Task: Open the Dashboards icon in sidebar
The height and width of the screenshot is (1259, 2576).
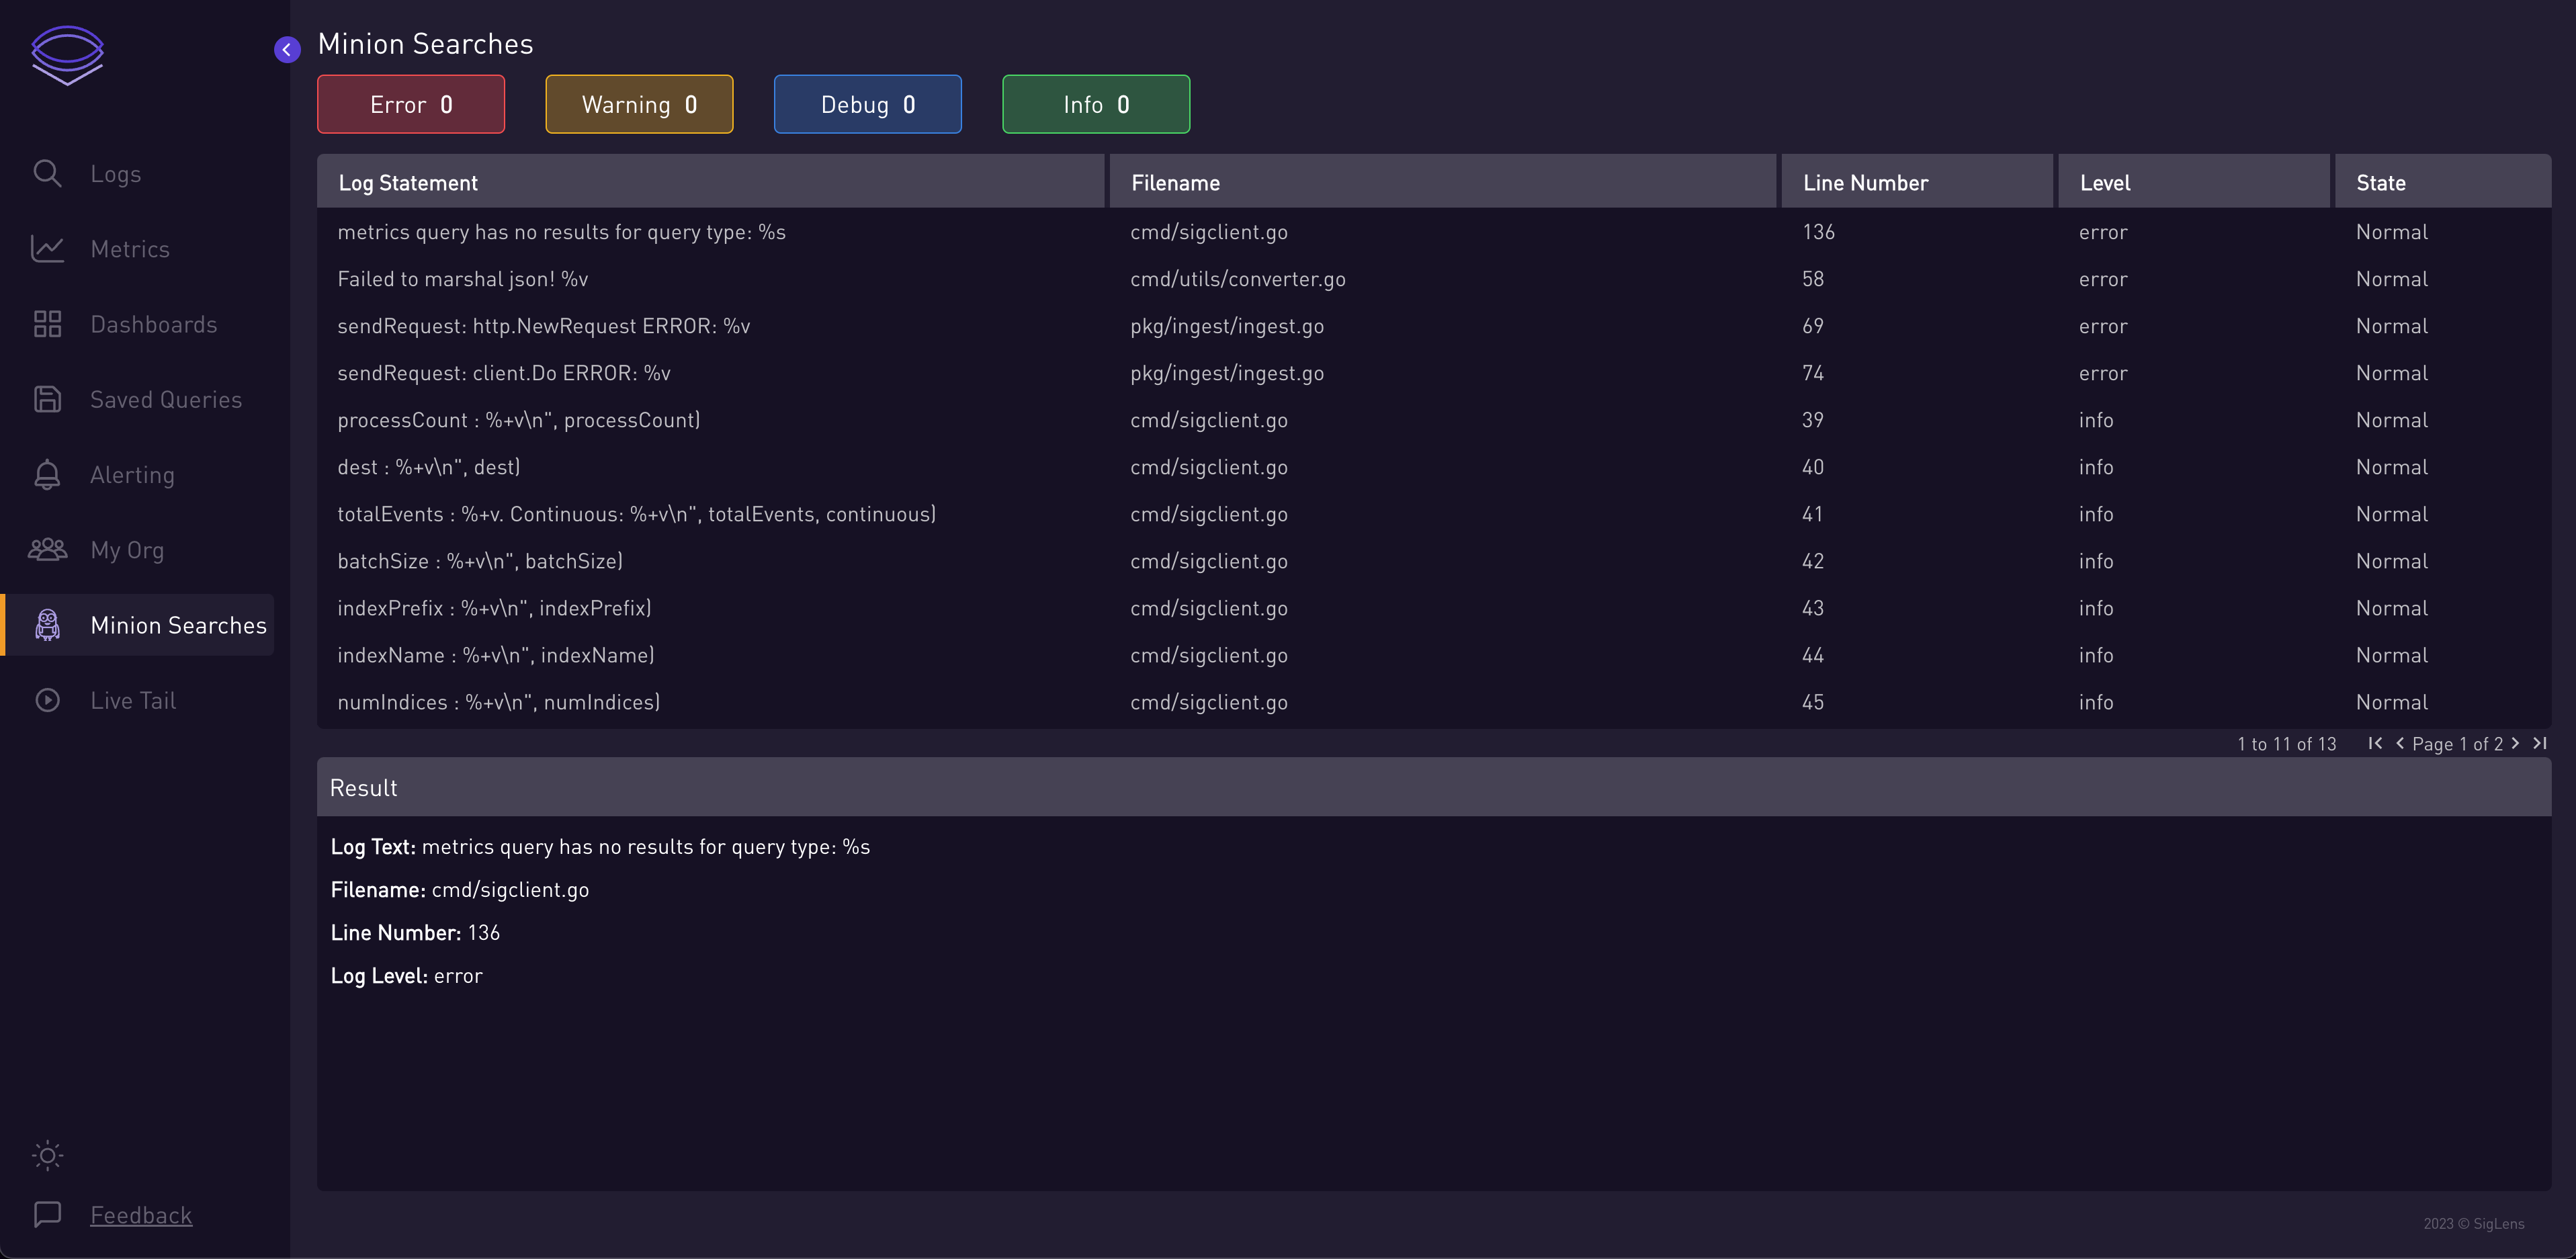Action: pos(49,324)
